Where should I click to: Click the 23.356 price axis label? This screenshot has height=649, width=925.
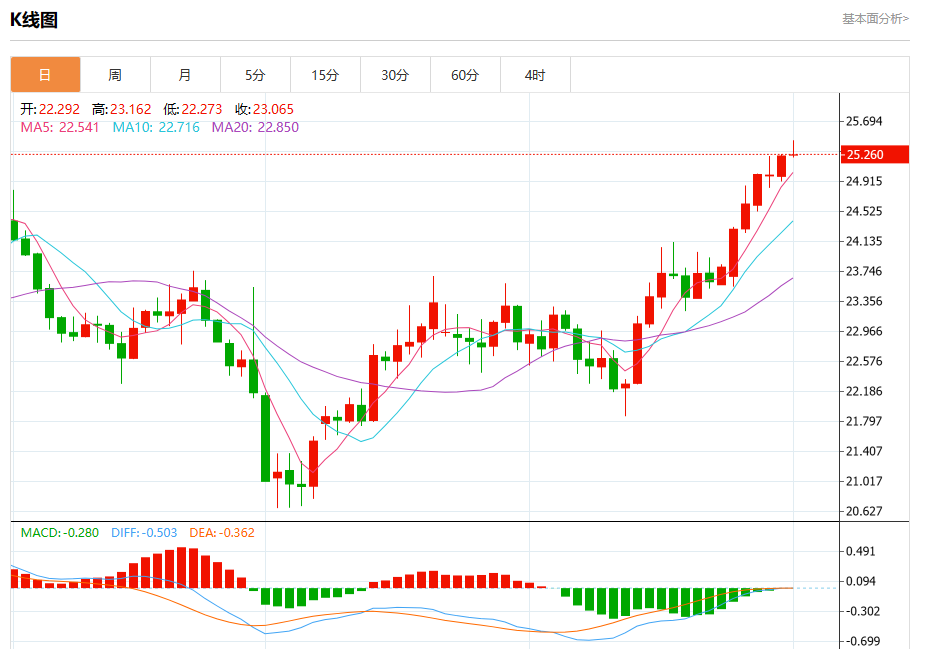tap(864, 301)
